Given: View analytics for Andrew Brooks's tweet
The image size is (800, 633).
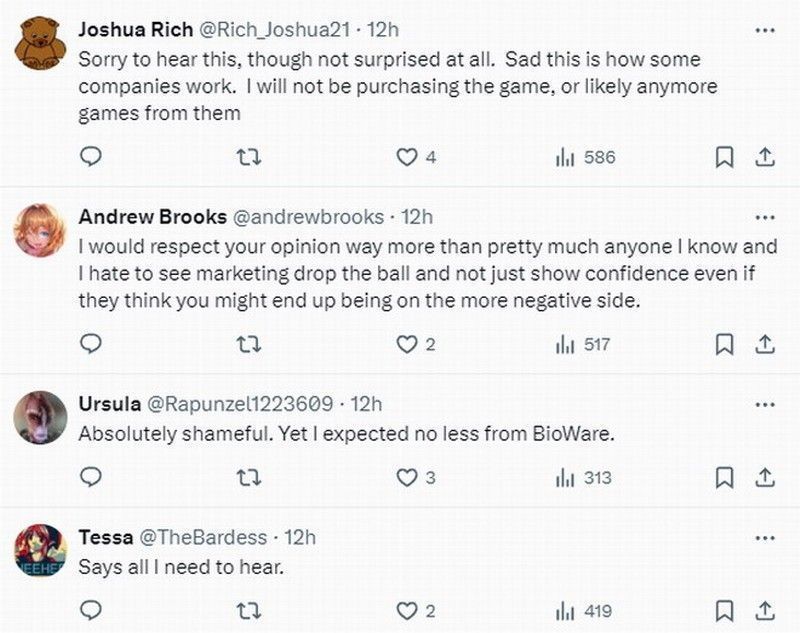Looking at the screenshot, I should point(583,344).
